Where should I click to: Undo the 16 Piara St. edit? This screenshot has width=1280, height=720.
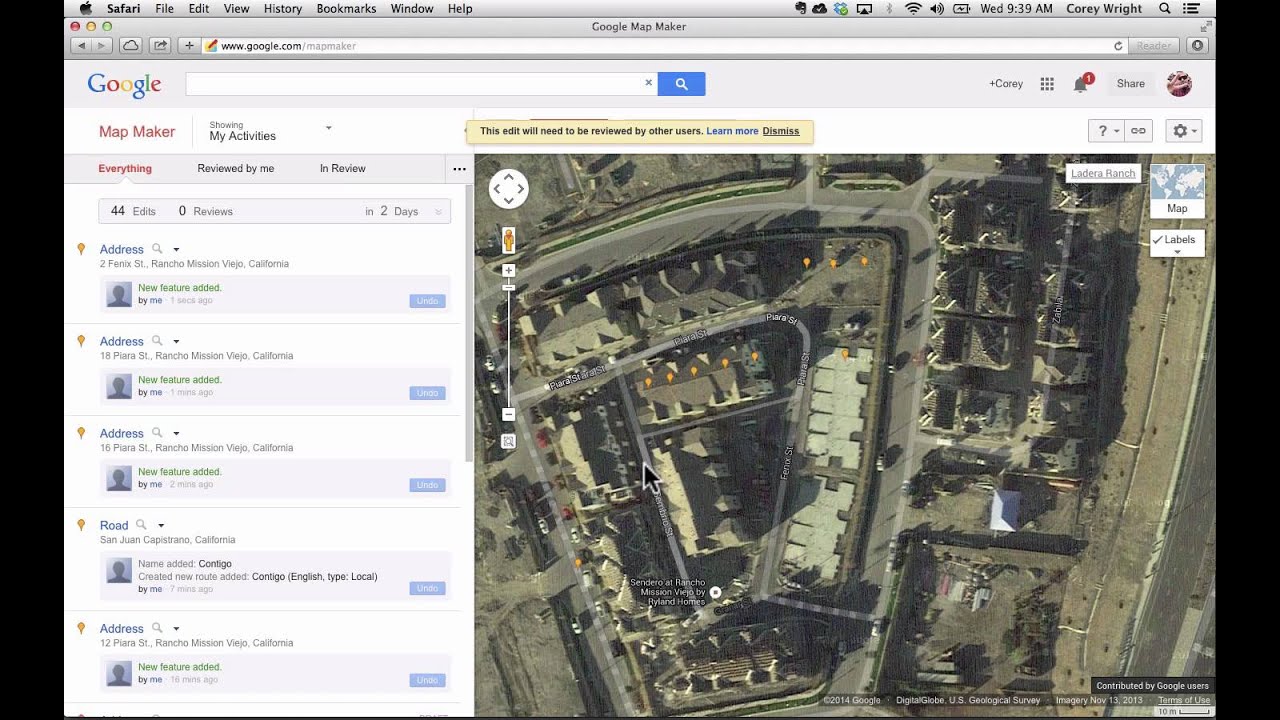click(427, 485)
